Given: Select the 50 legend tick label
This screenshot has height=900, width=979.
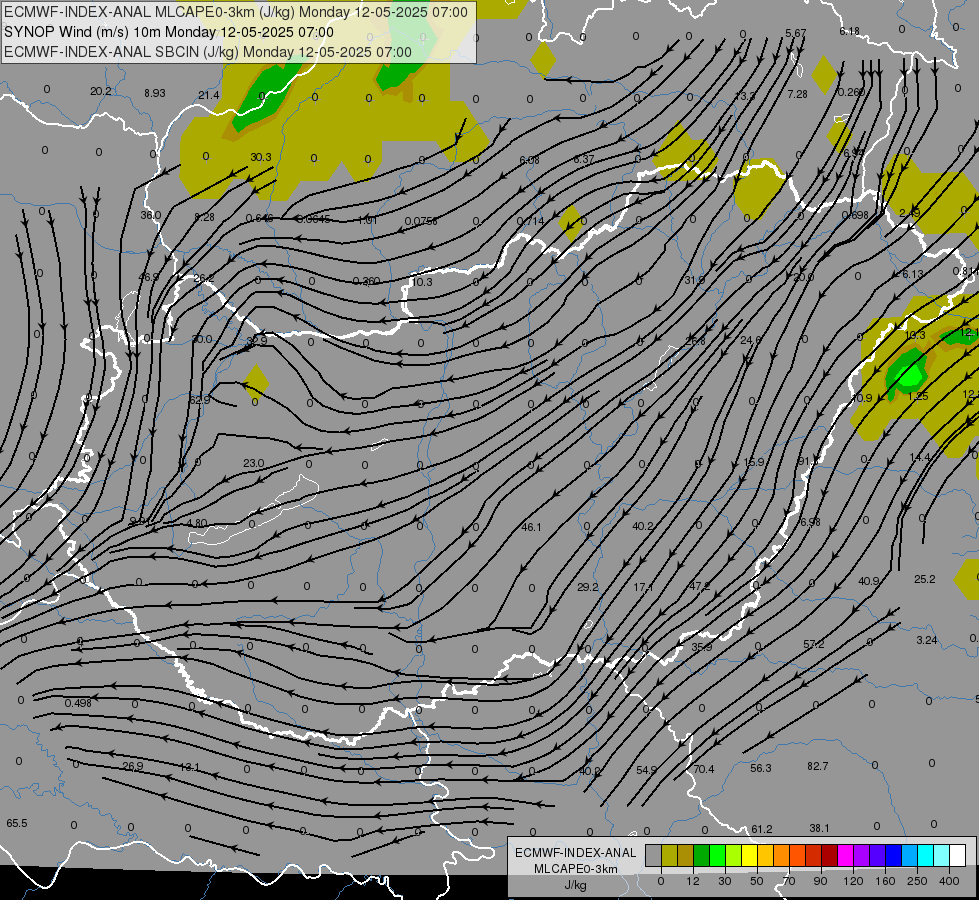Looking at the screenshot, I should coord(757,881).
